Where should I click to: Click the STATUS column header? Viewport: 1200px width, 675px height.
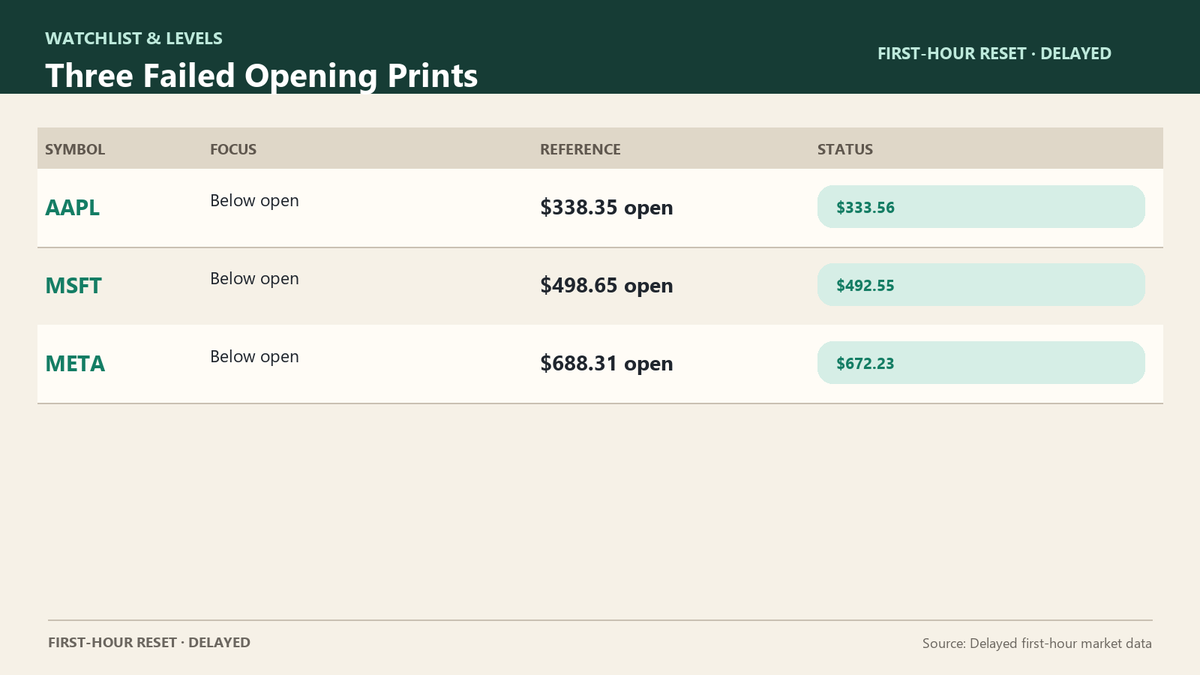pos(845,149)
